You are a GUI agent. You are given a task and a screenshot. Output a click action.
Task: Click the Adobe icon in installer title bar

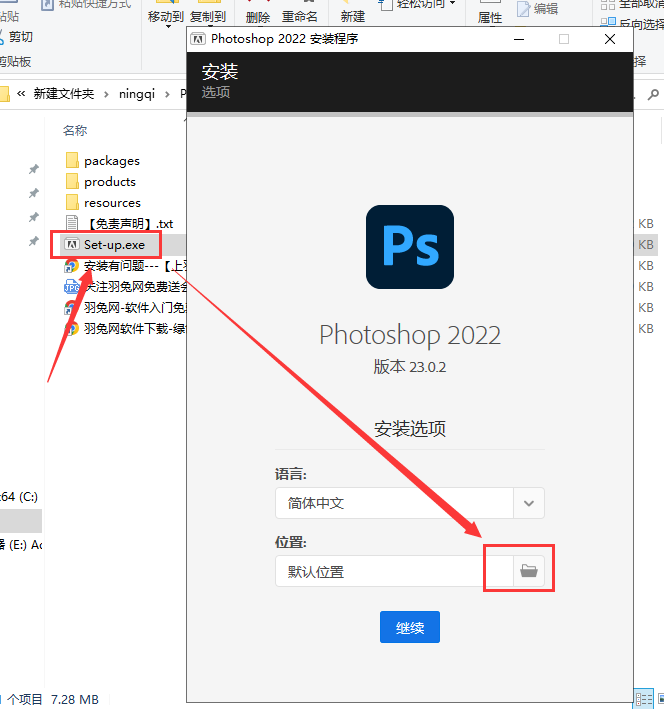pos(199,39)
